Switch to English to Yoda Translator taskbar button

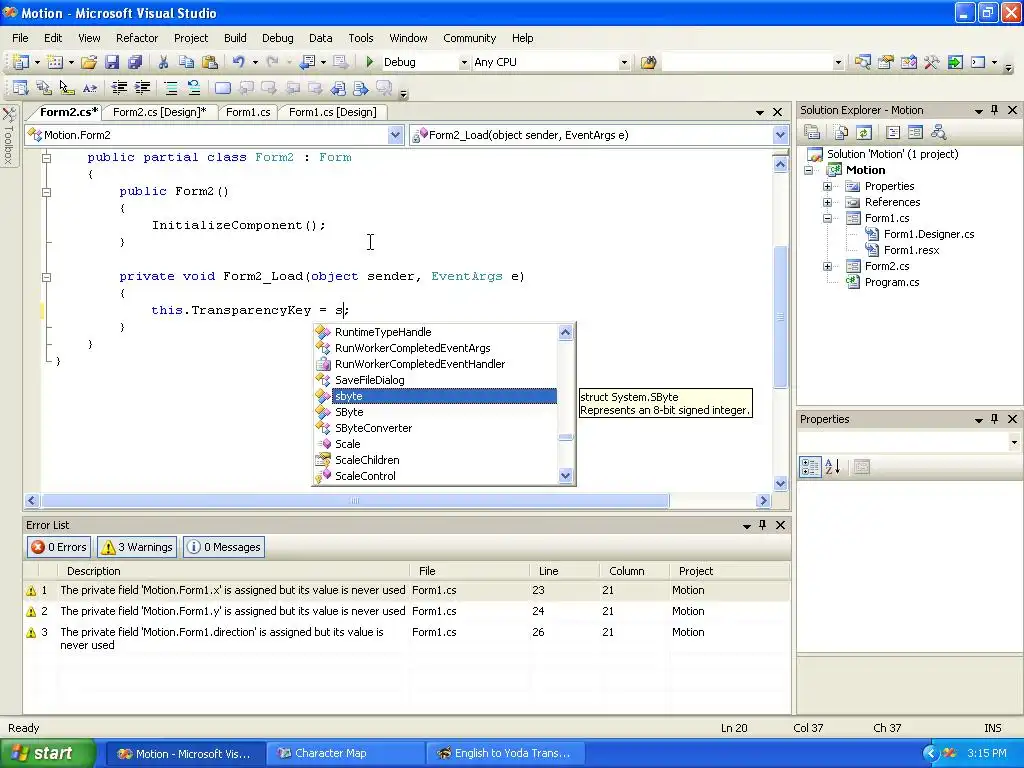pyautogui.click(x=505, y=753)
